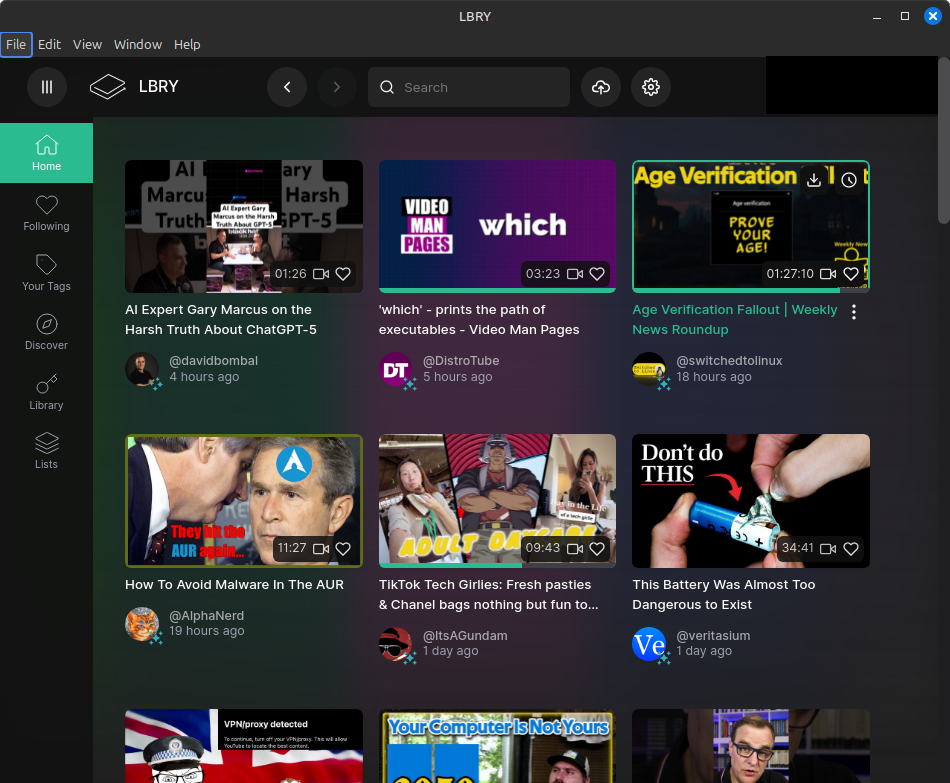Click camera icon on Battery thumbnail

pos(828,548)
